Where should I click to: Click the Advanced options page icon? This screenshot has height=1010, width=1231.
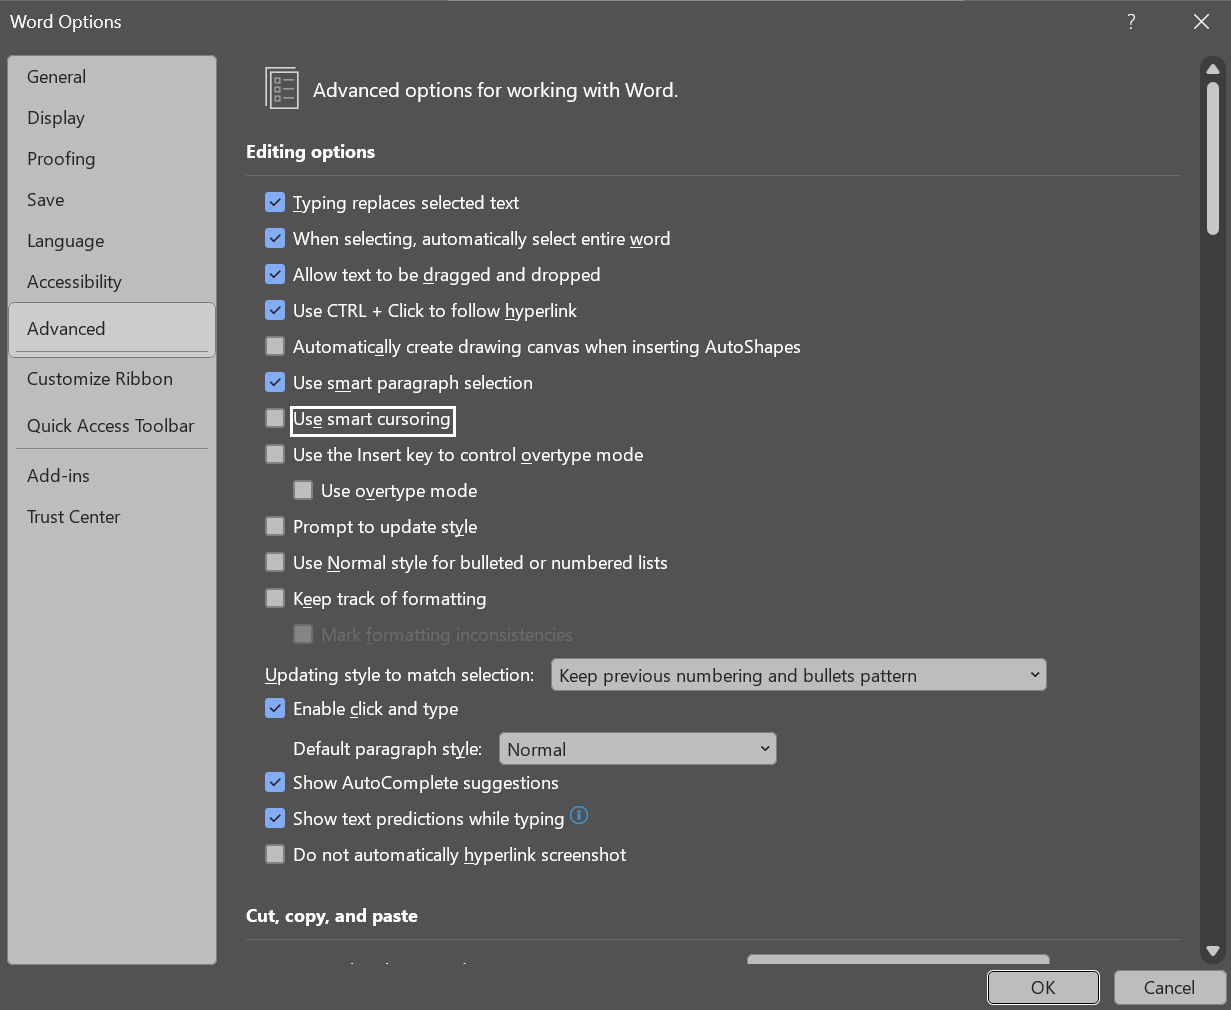point(281,88)
